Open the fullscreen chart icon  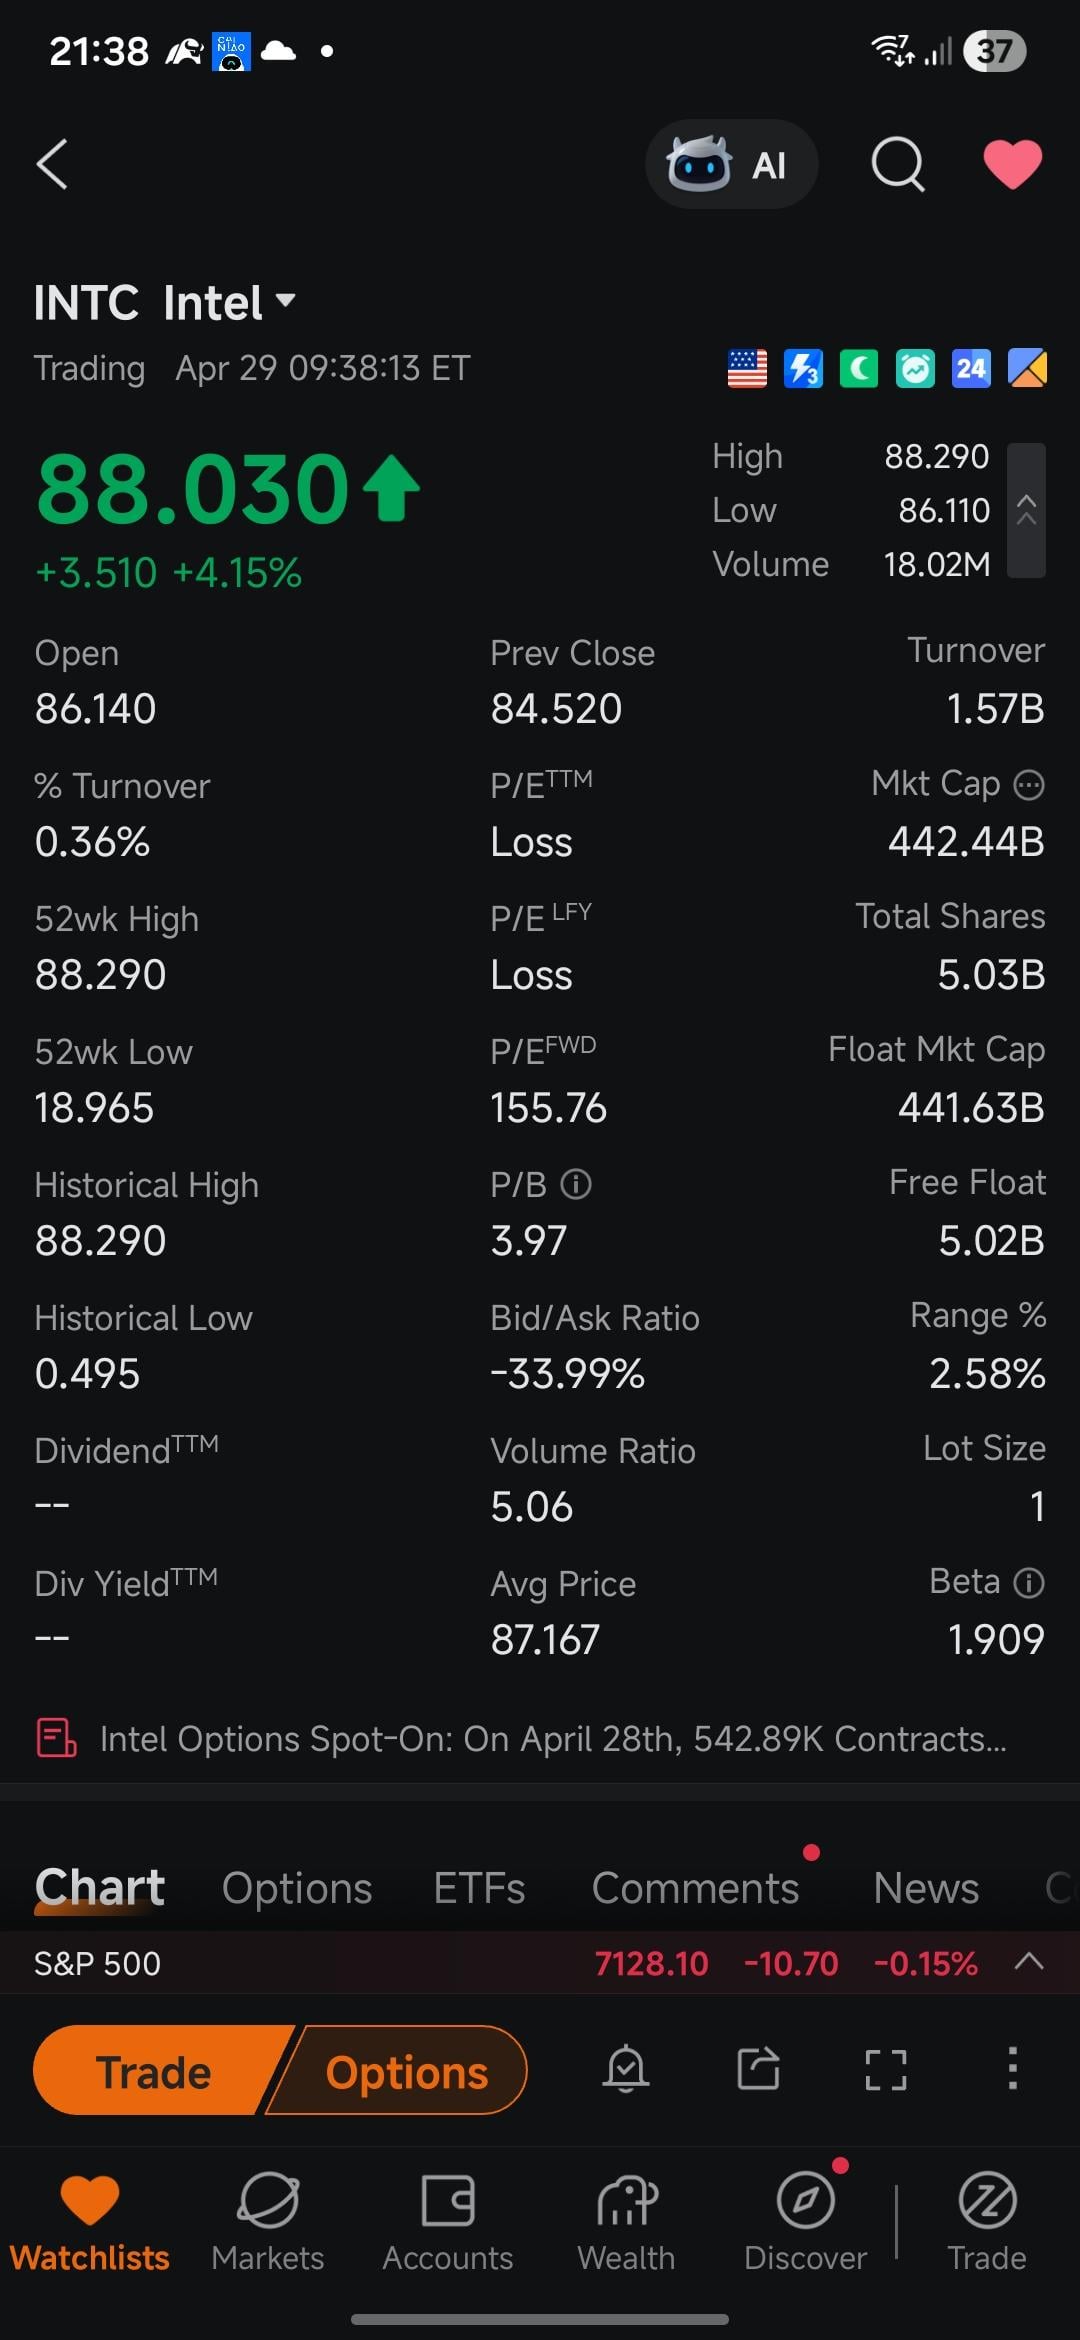[886, 2068]
